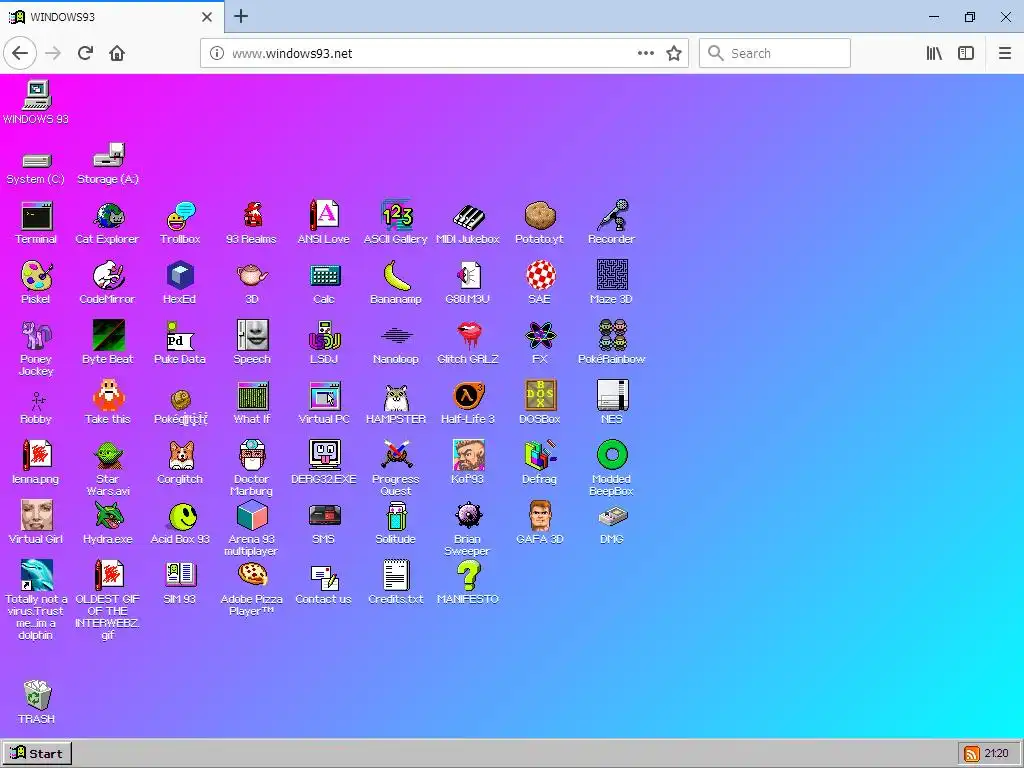
Task: Bookmark page with the star icon
Action: click(674, 53)
